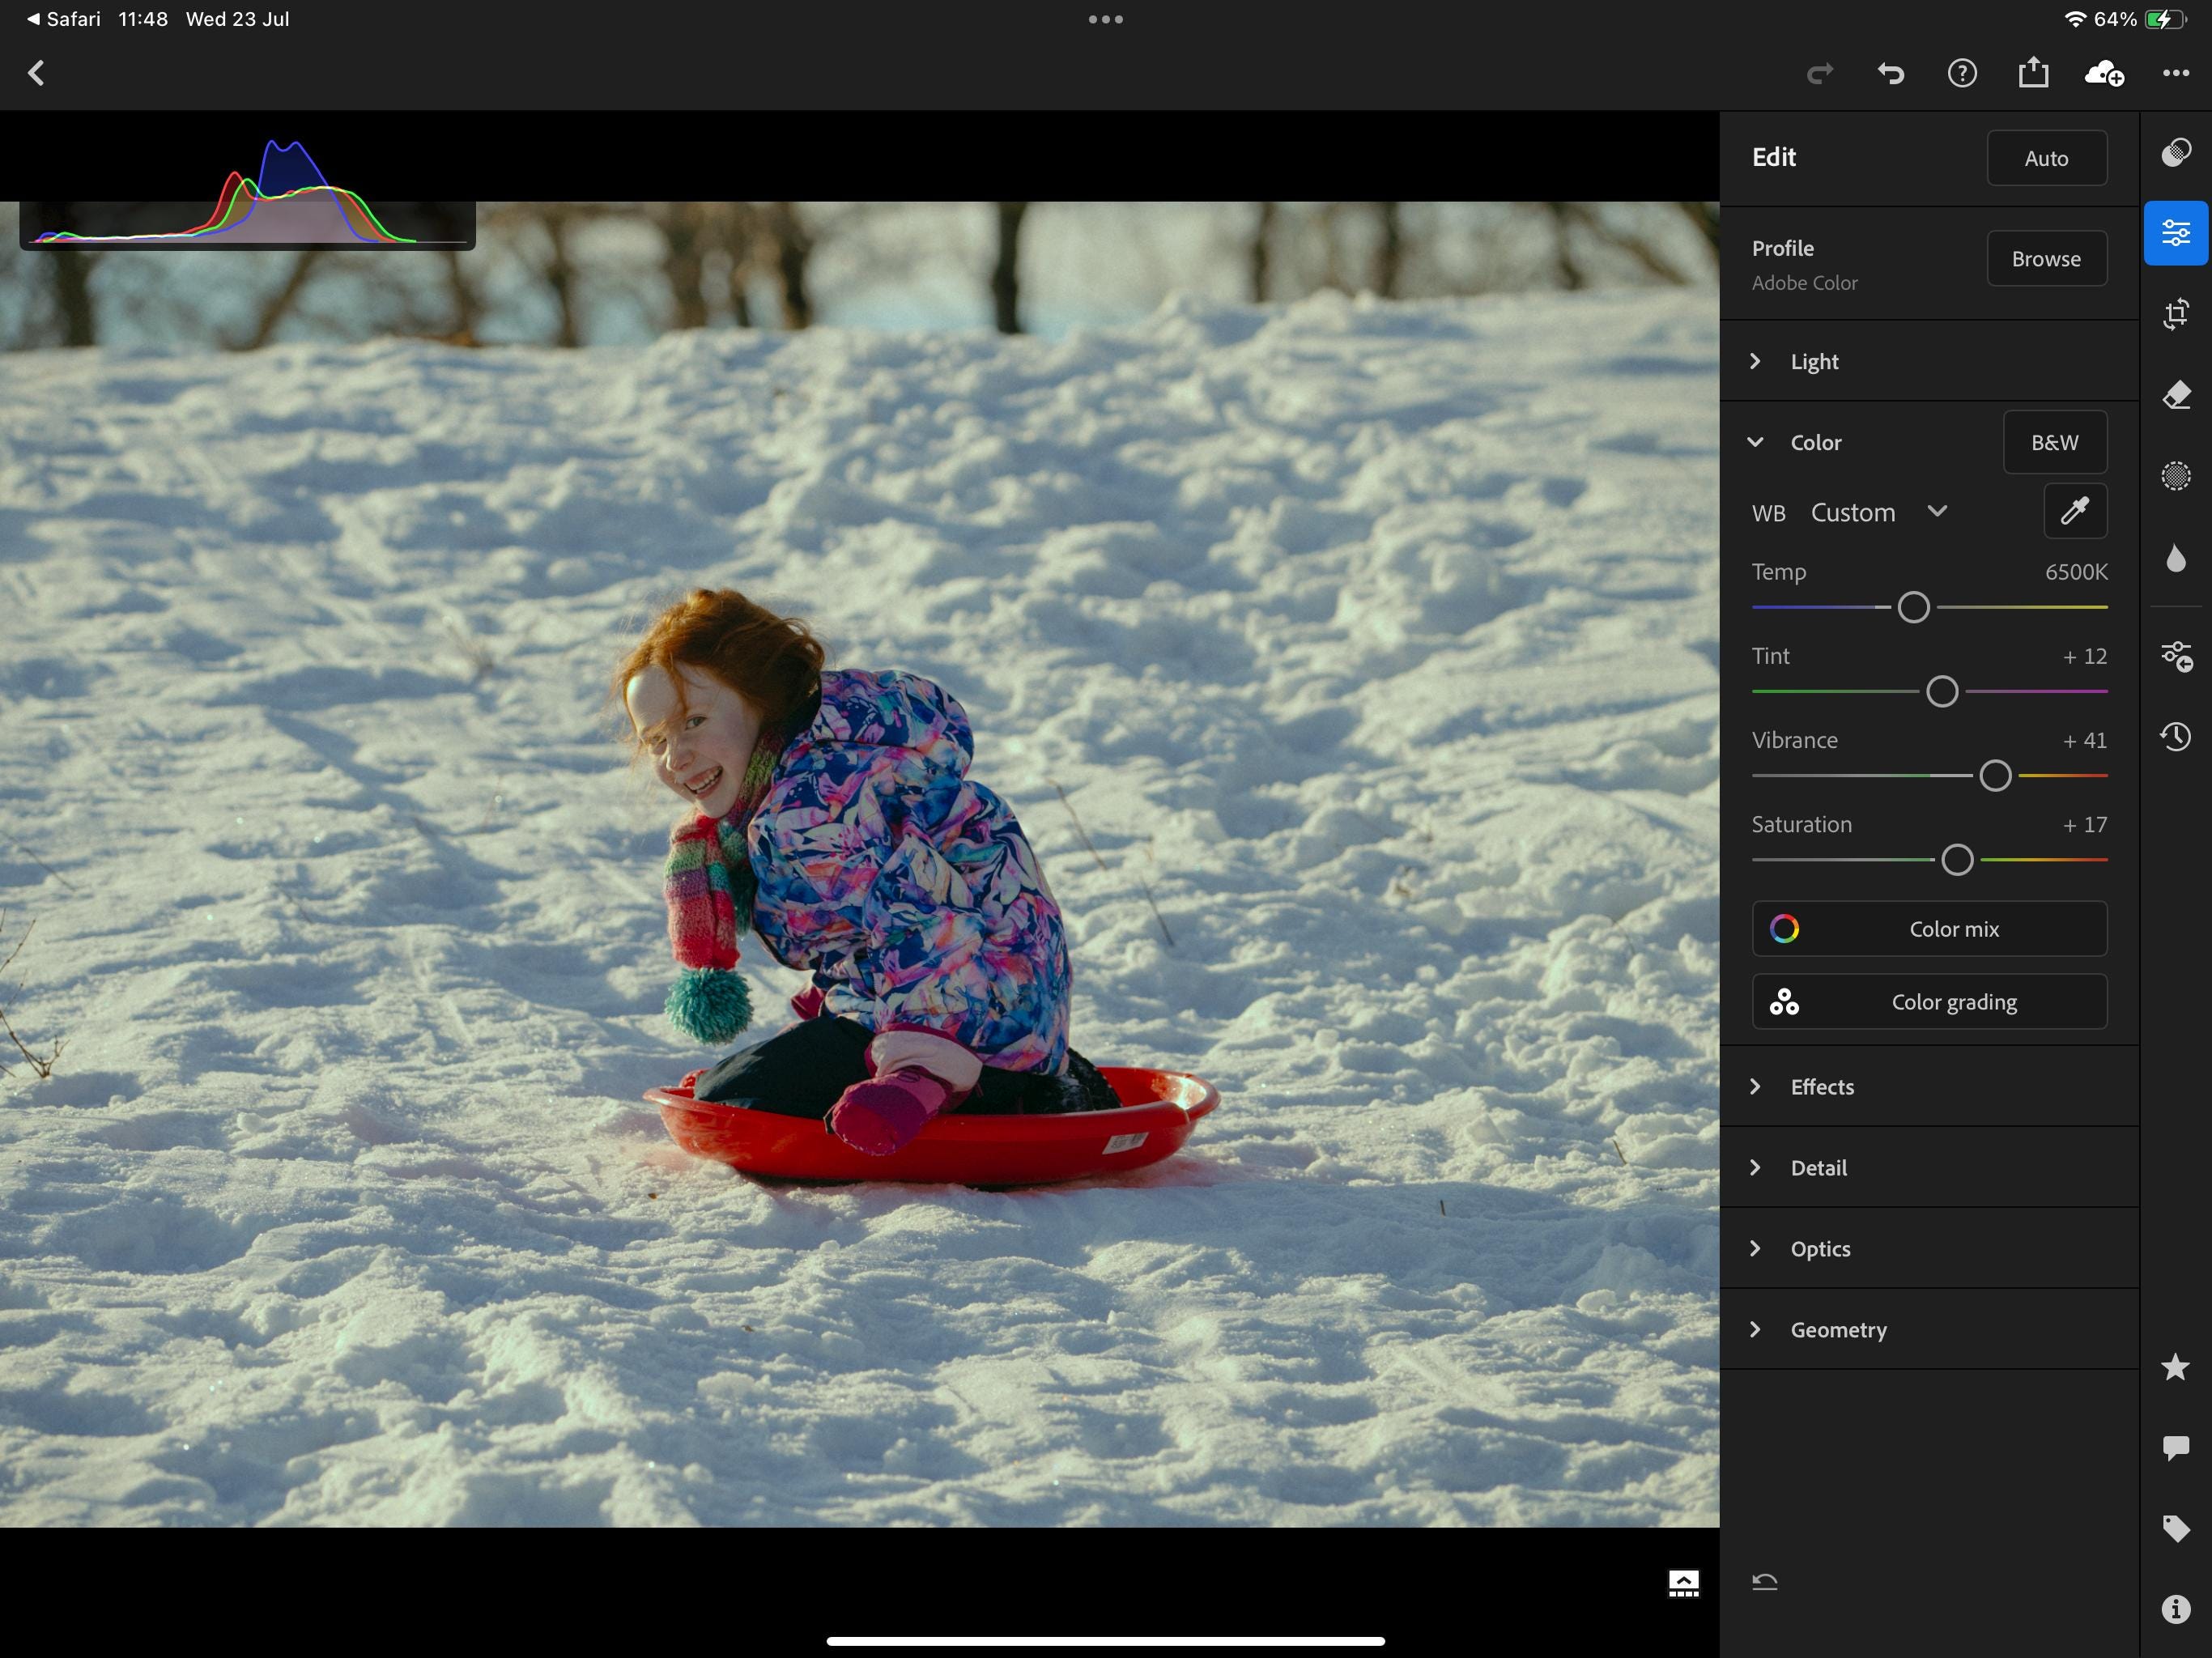Click the + 12 tint value
2212x1658 pixels.
2085,656
